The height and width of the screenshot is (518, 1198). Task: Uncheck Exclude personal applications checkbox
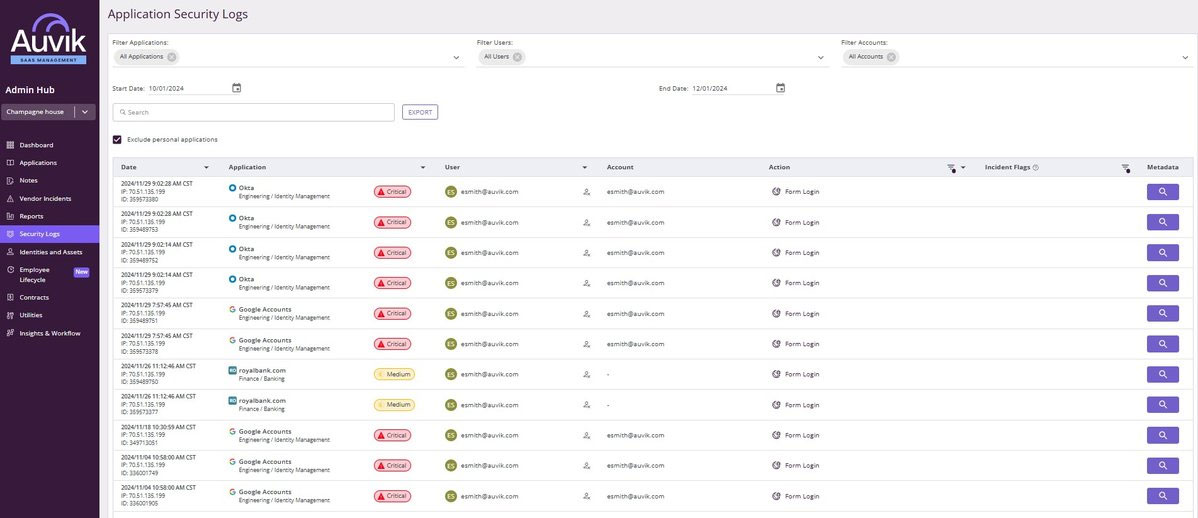pyautogui.click(x=117, y=139)
